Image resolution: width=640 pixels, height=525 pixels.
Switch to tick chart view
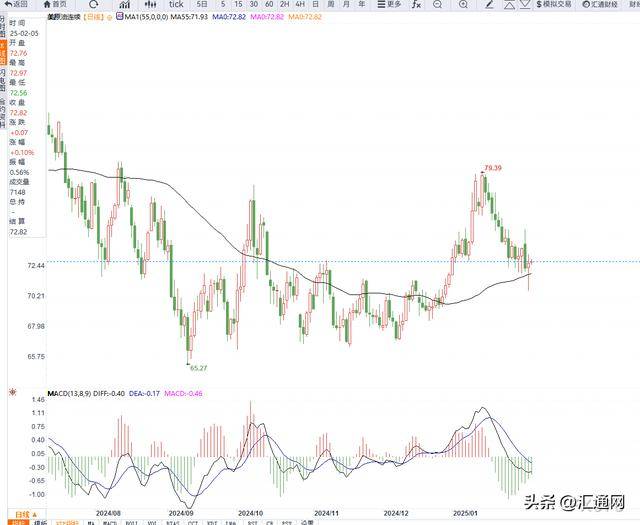click(x=175, y=5)
